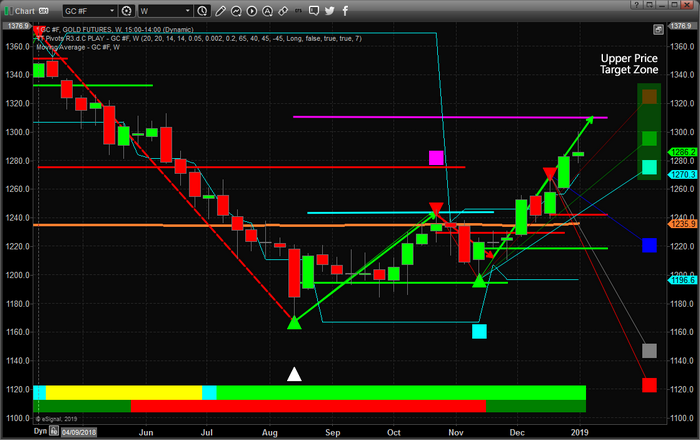
Task: Click the 1196.6 cyan price tag
Action: (683, 280)
